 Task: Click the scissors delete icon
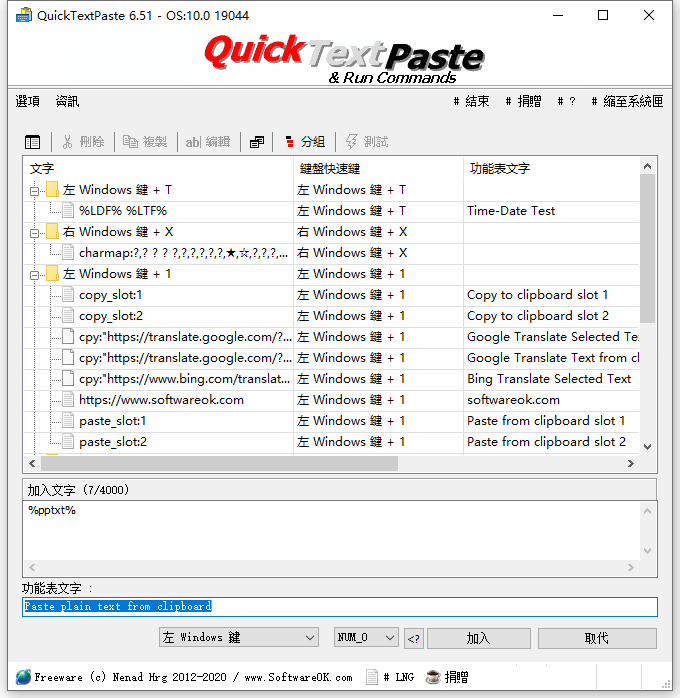[x=67, y=142]
